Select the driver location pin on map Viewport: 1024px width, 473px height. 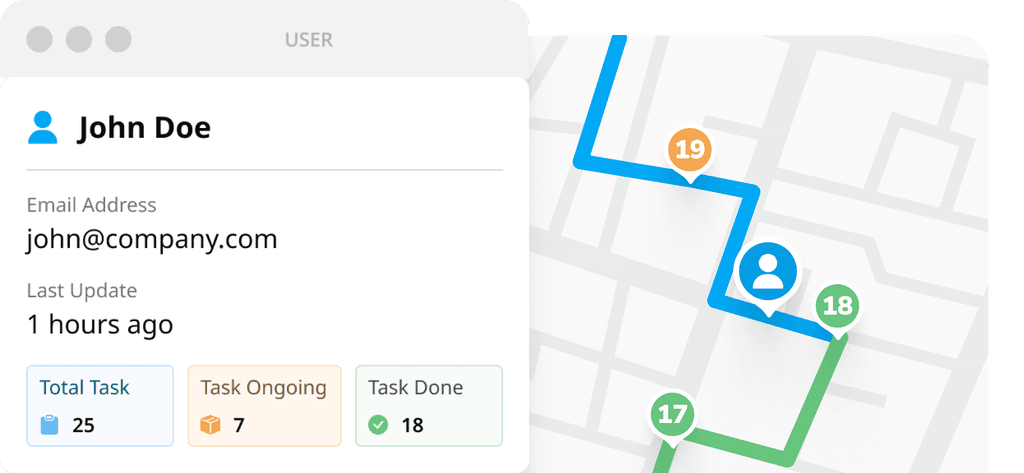tap(768, 271)
